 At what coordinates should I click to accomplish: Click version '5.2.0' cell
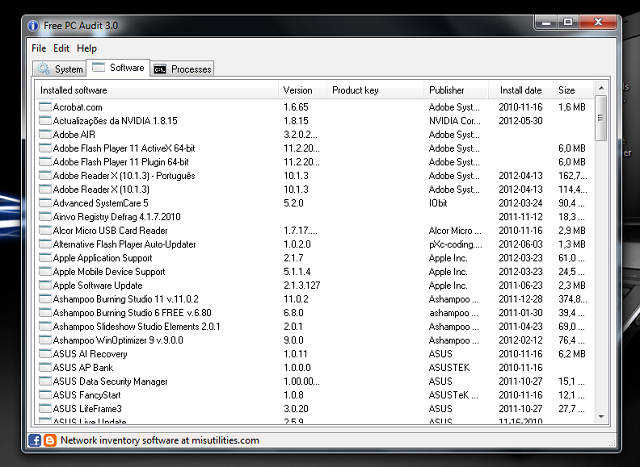tap(293, 203)
